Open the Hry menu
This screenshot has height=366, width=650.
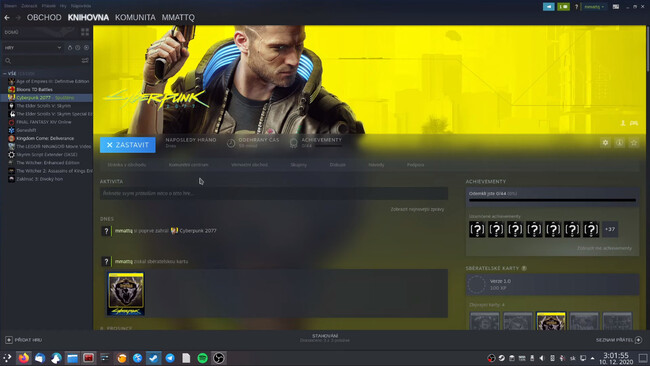(63, 6)
